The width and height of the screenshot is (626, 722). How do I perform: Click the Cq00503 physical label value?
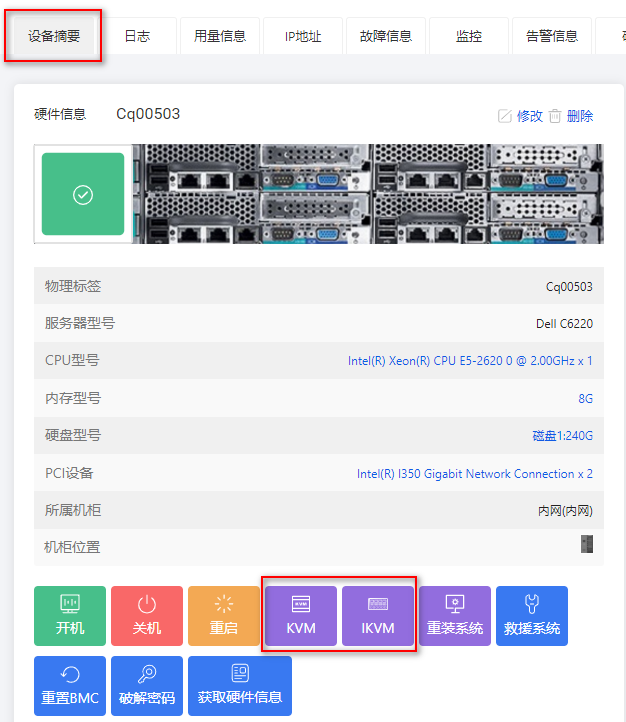click(x=569, y=286)
